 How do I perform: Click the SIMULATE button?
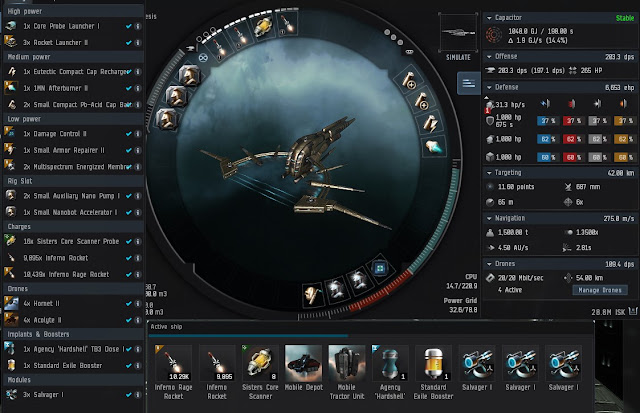coord(458,57)
